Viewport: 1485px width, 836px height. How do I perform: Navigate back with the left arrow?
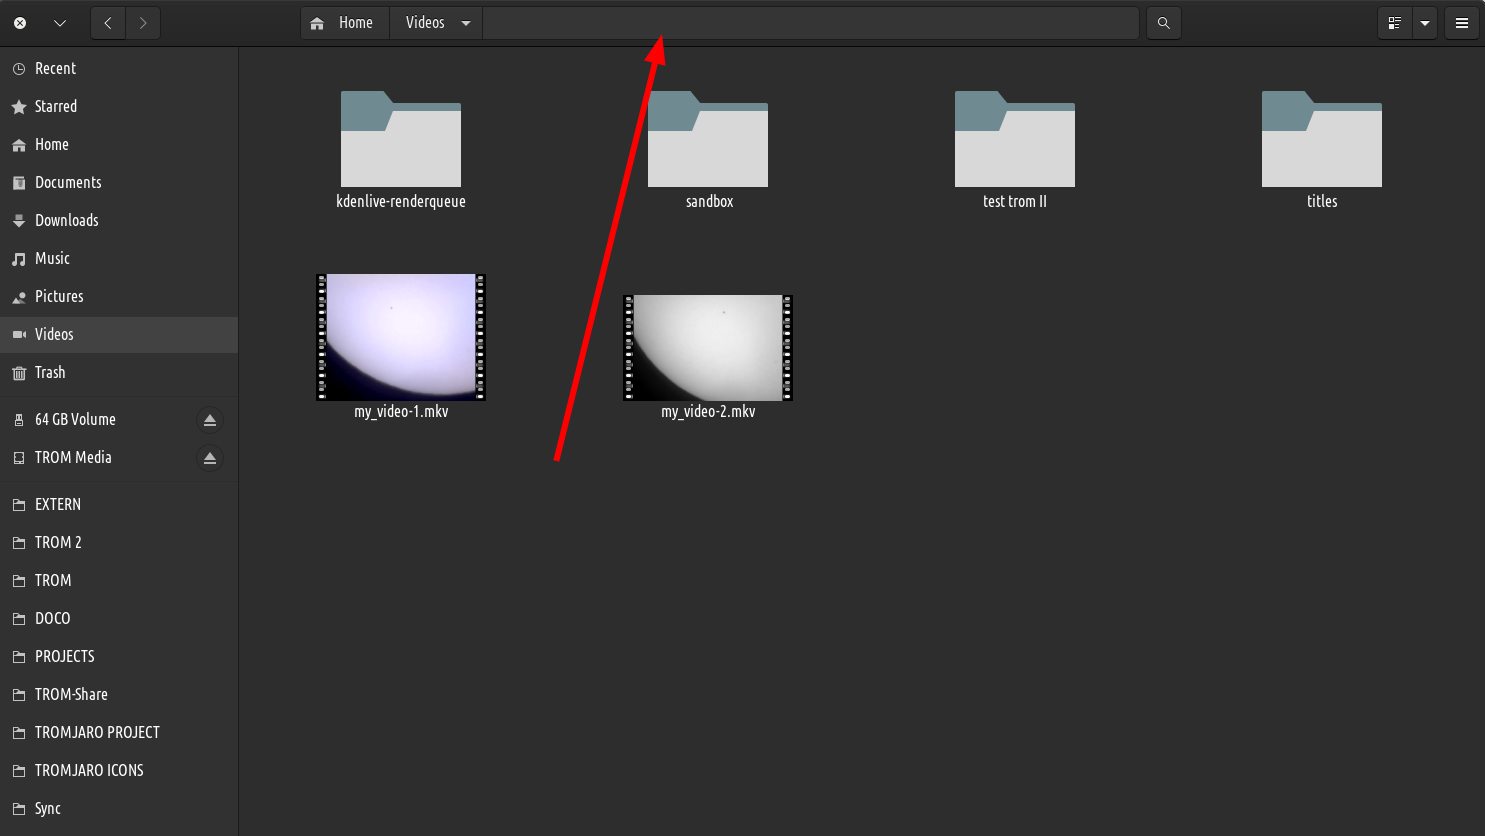(x=107, y=22)
